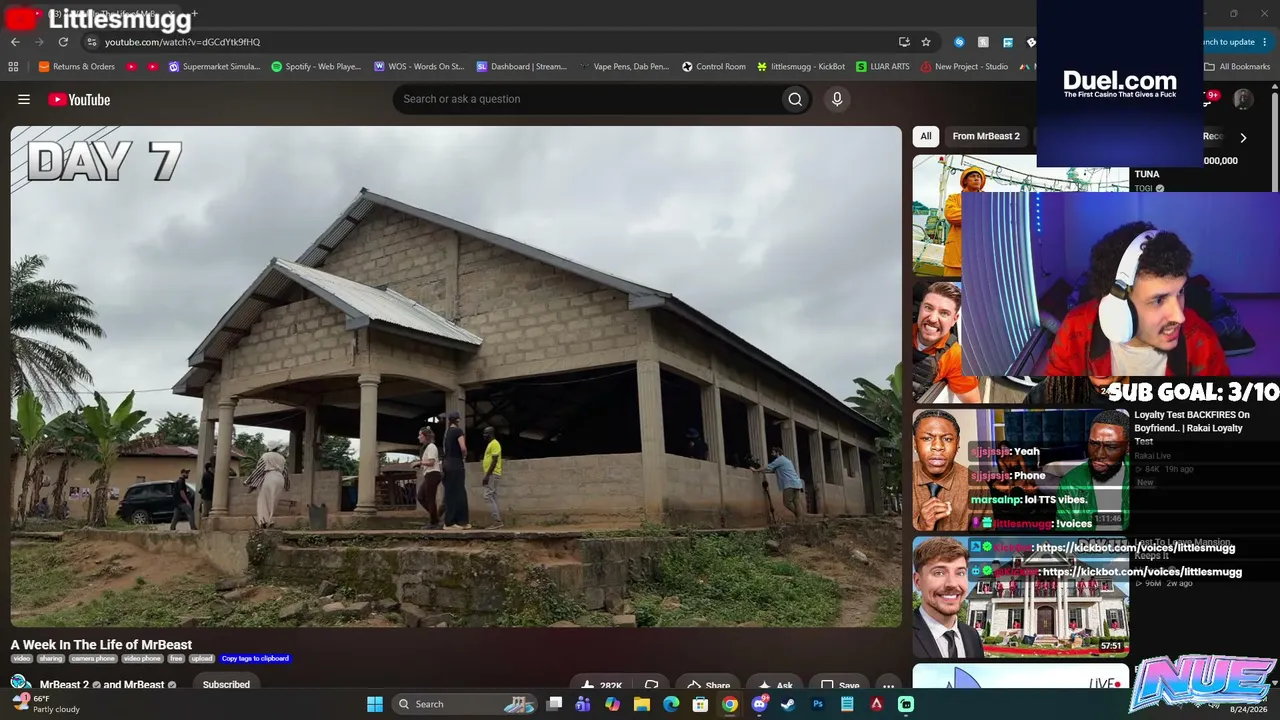Toggle the Subscribed button for MrBeast 2
This screenshot has width=1280, height=720.
226,685
